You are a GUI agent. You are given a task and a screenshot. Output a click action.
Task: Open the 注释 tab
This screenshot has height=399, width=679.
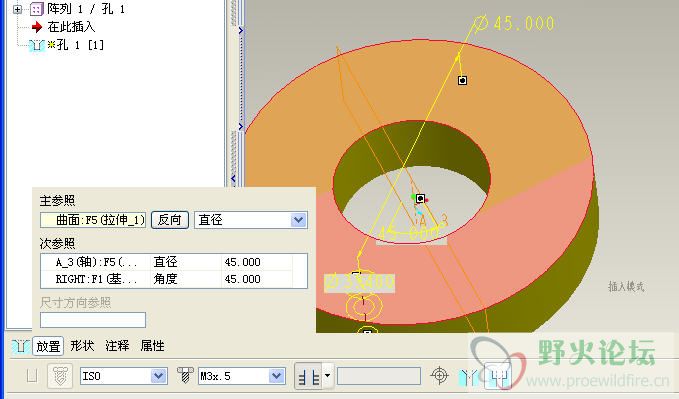click(x=117, y=346)
